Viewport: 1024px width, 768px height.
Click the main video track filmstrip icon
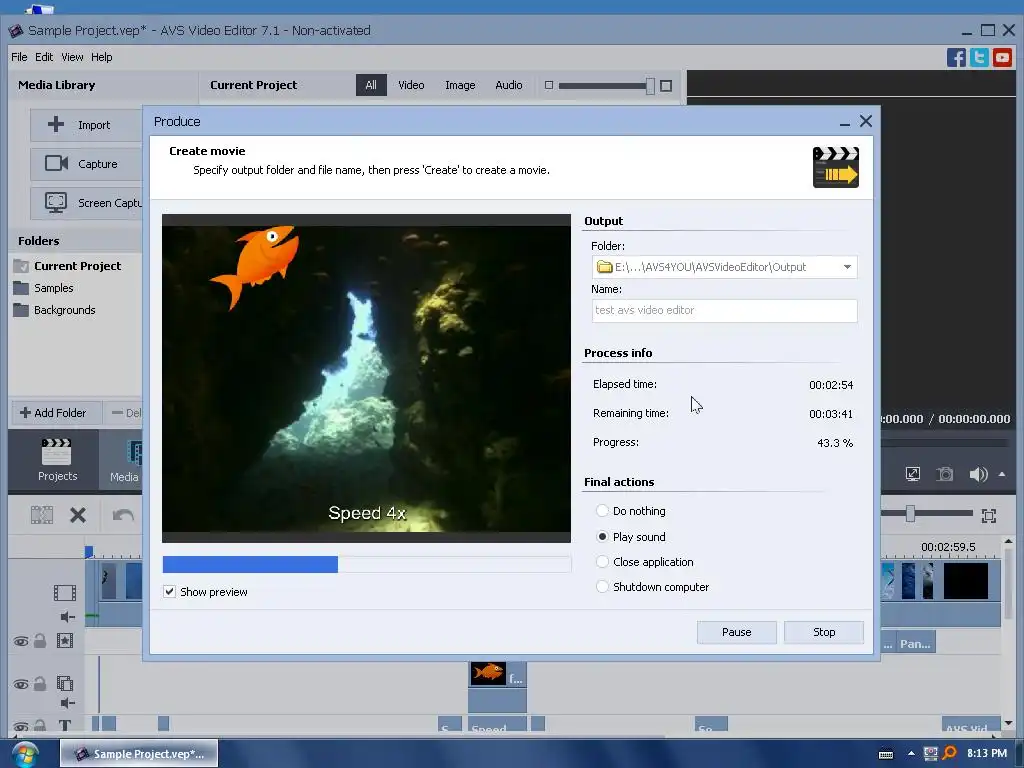65,592
